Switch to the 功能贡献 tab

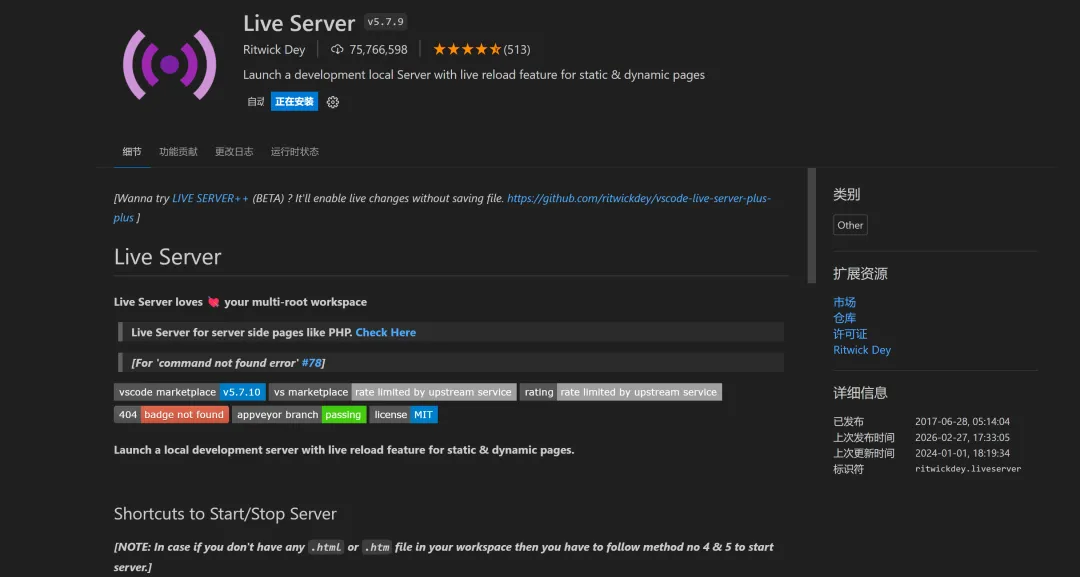pos(178,151)
